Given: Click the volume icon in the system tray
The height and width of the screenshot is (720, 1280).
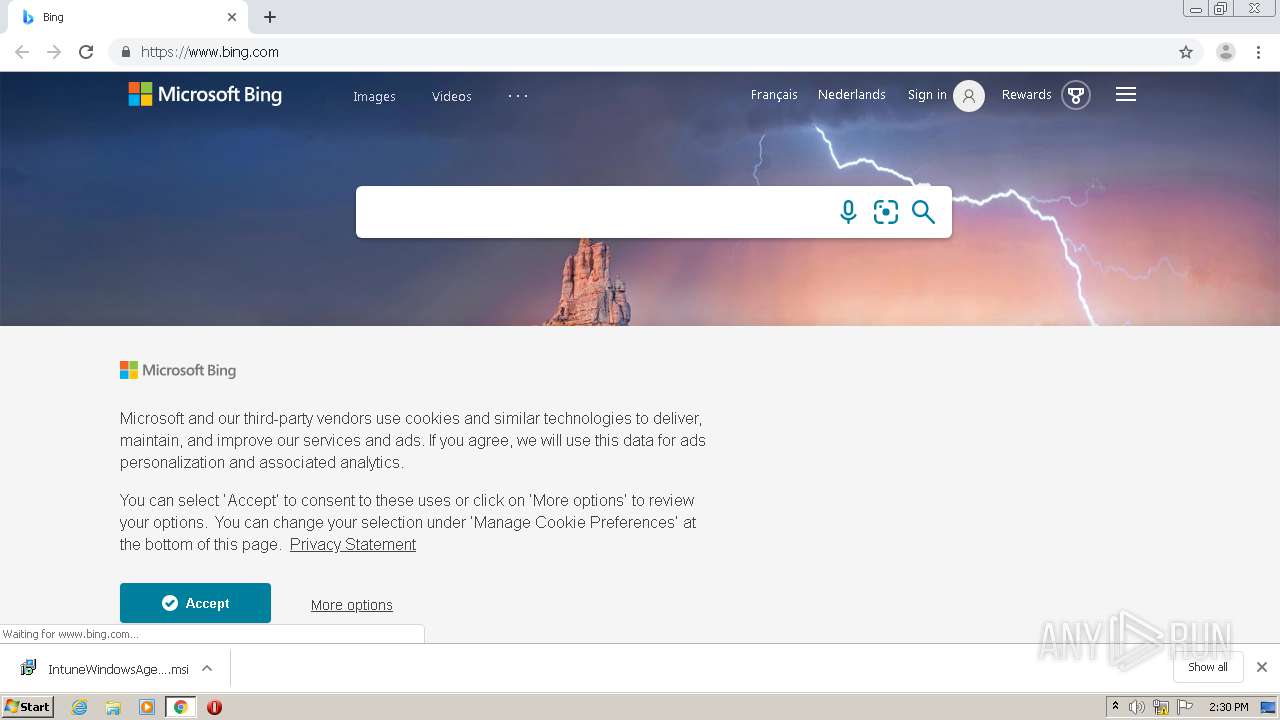Looking at the screenshot, I should coord(1137,707).
